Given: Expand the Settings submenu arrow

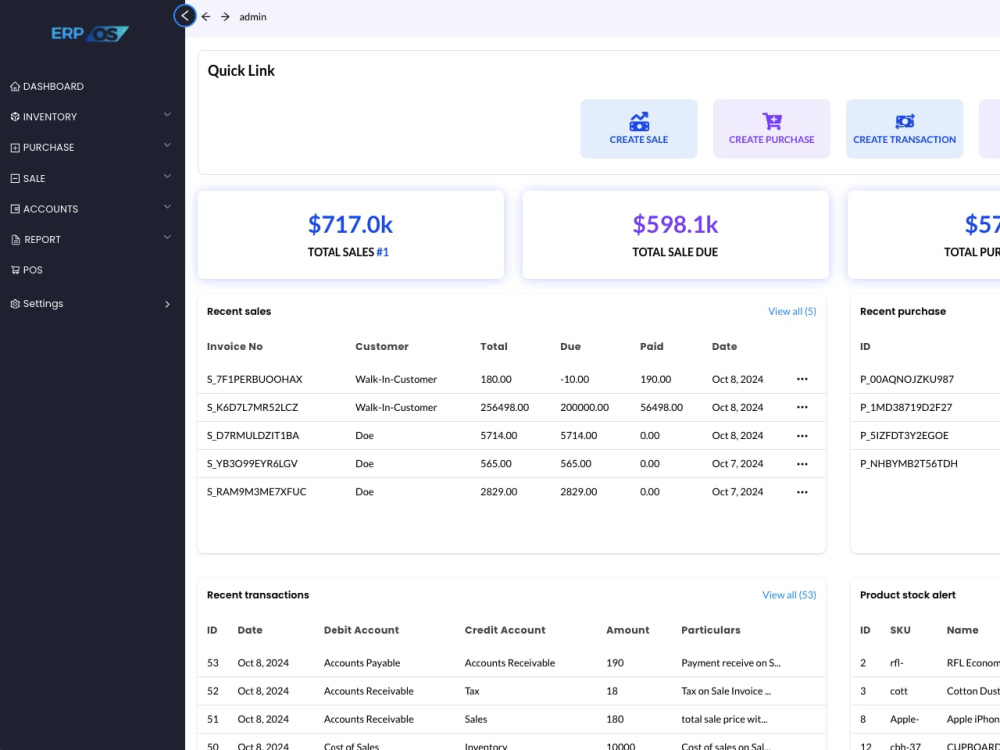Looking at the screenshot, I should [x=167, y=304].
